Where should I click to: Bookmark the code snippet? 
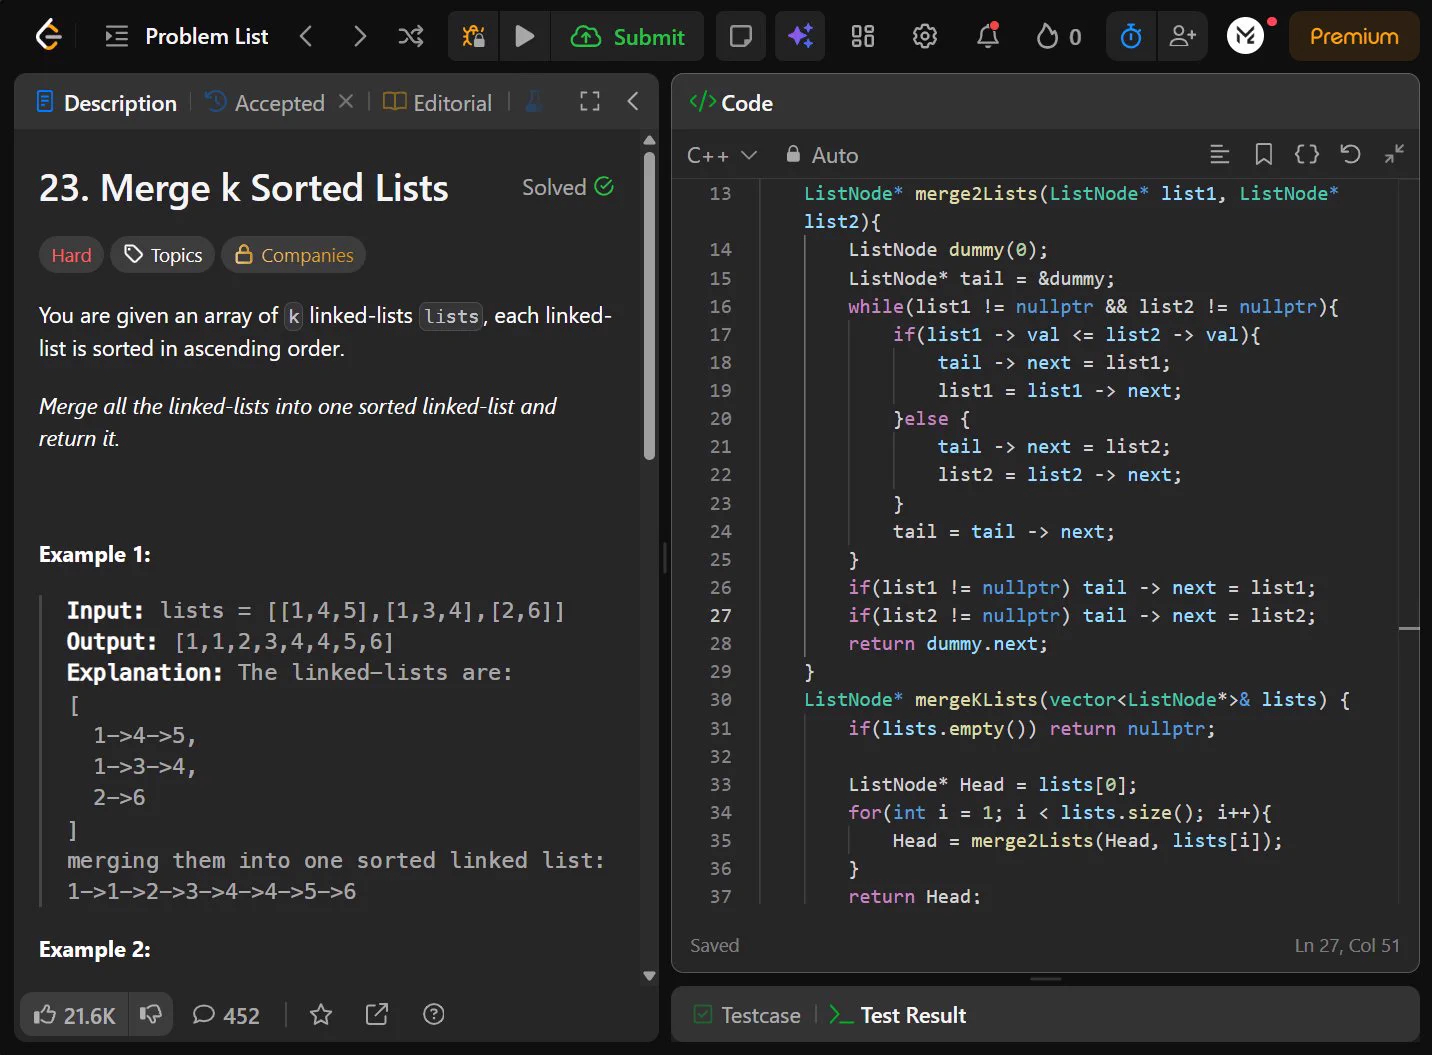1264,154
